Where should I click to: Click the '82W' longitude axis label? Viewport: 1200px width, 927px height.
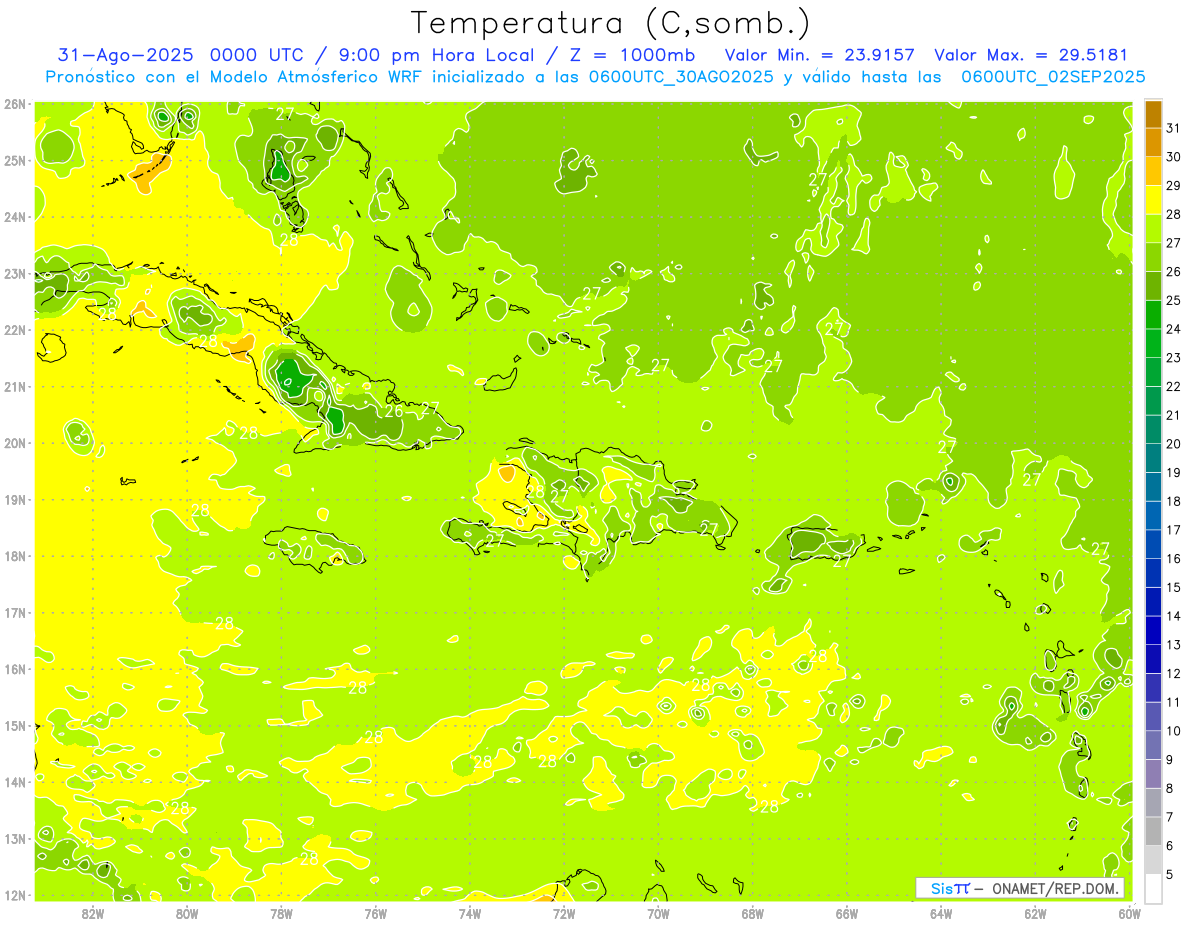(x=93, y=913)
